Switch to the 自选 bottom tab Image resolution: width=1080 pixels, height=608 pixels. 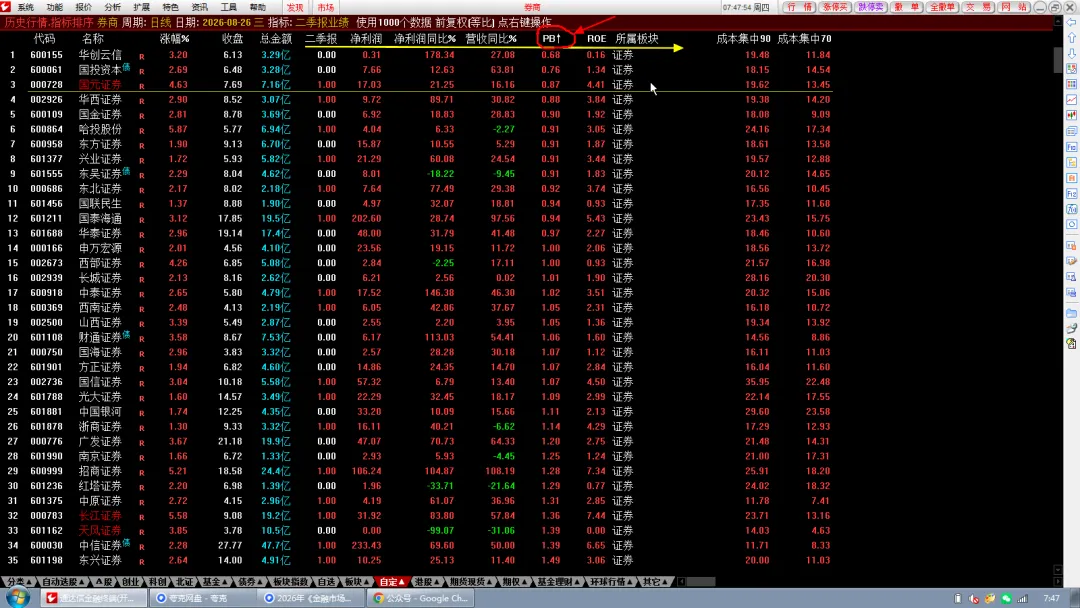point(326,583)
